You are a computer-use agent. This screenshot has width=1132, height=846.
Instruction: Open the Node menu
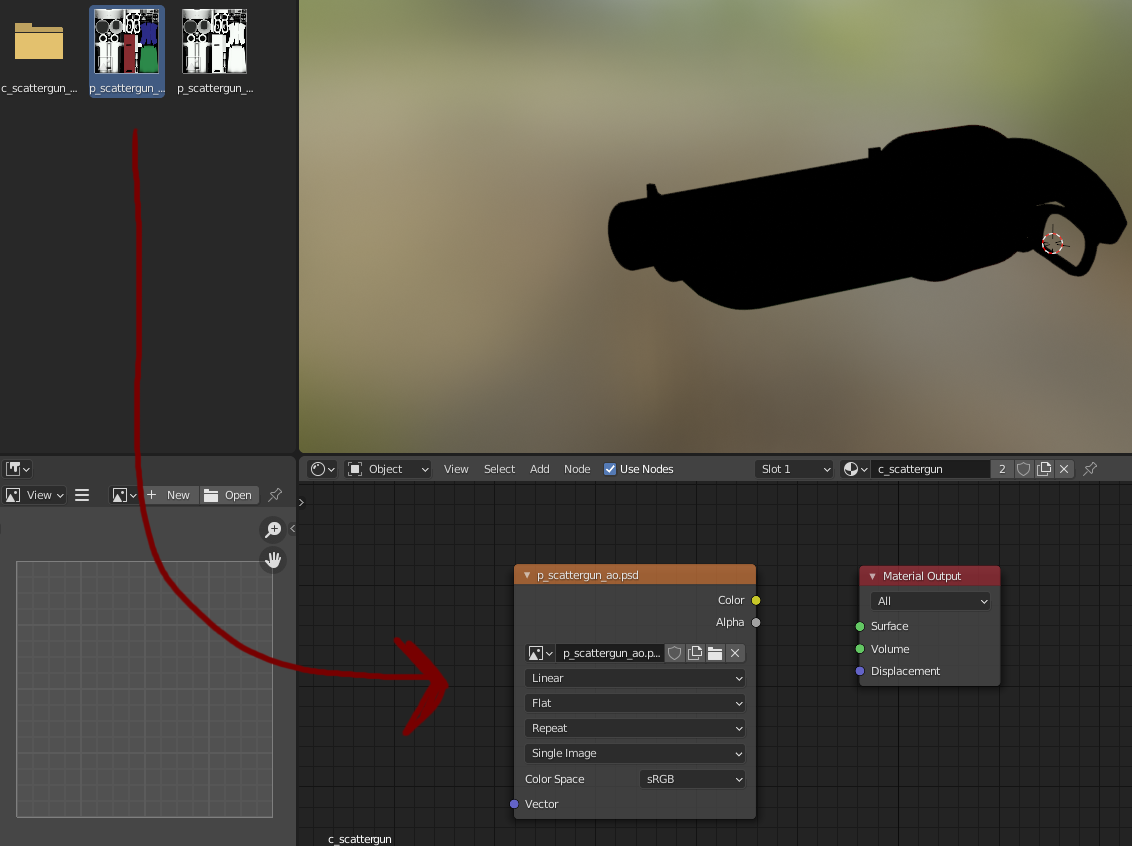[577, 469]
